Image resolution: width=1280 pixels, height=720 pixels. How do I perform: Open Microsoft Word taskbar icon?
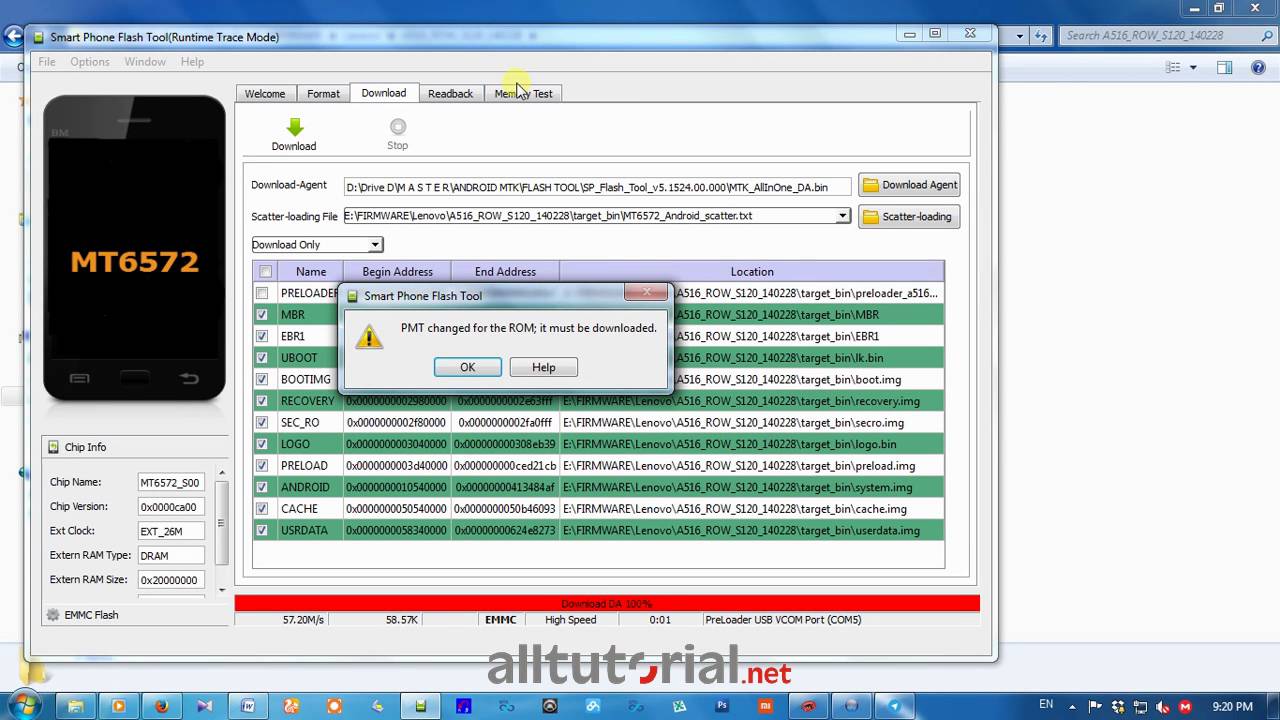[248, 706]
